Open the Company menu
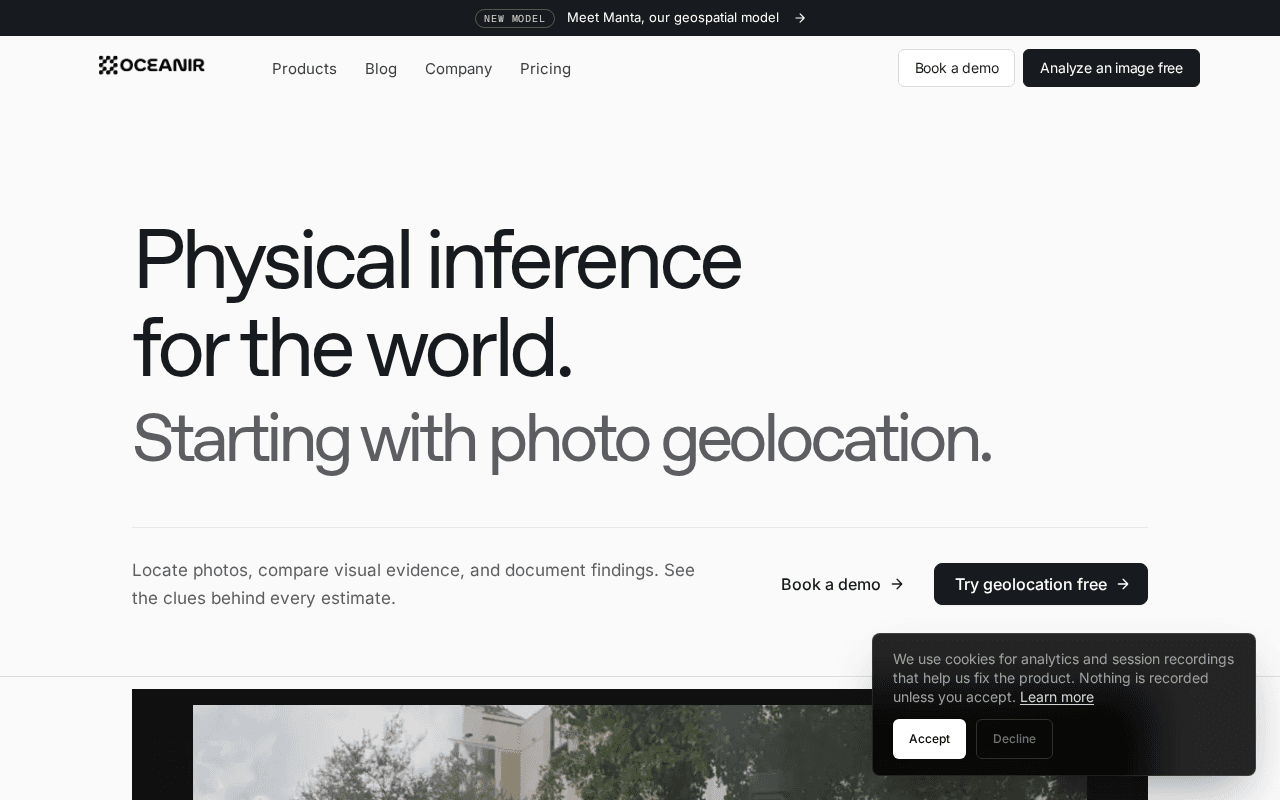The width and height of the screenshot is (1280, 800). (x=458, y=68)
